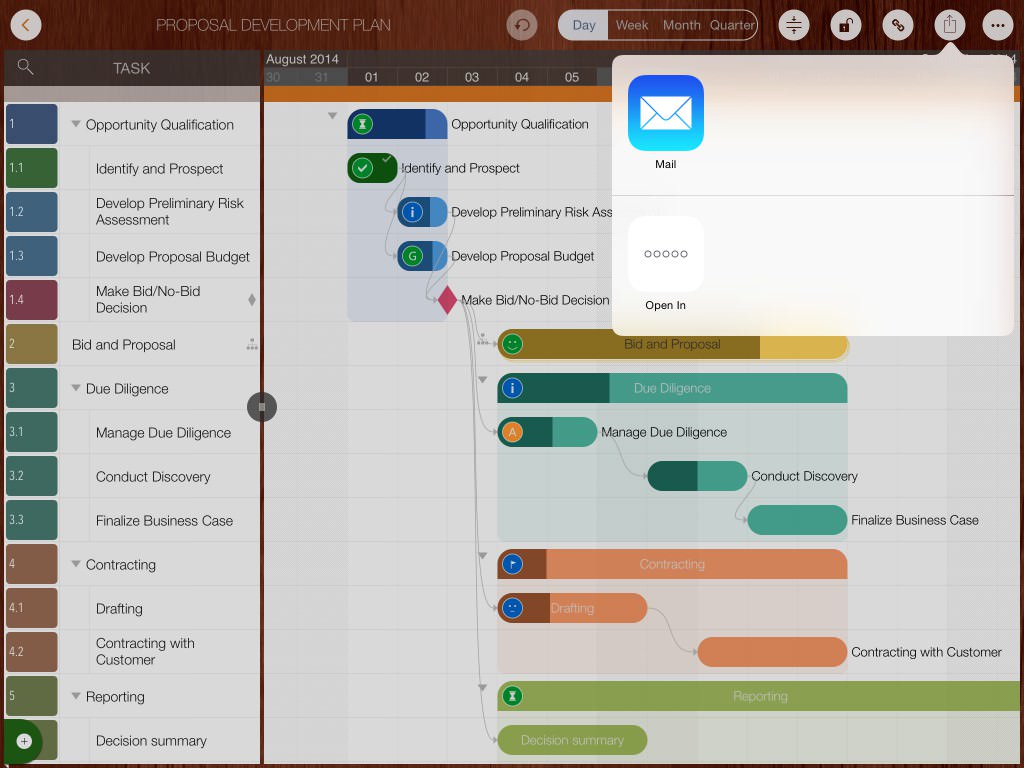This screenshot has width=1024, height=768.
Task: Collapse the Opportunity Qualification group
Action: (x=76, y=125)
